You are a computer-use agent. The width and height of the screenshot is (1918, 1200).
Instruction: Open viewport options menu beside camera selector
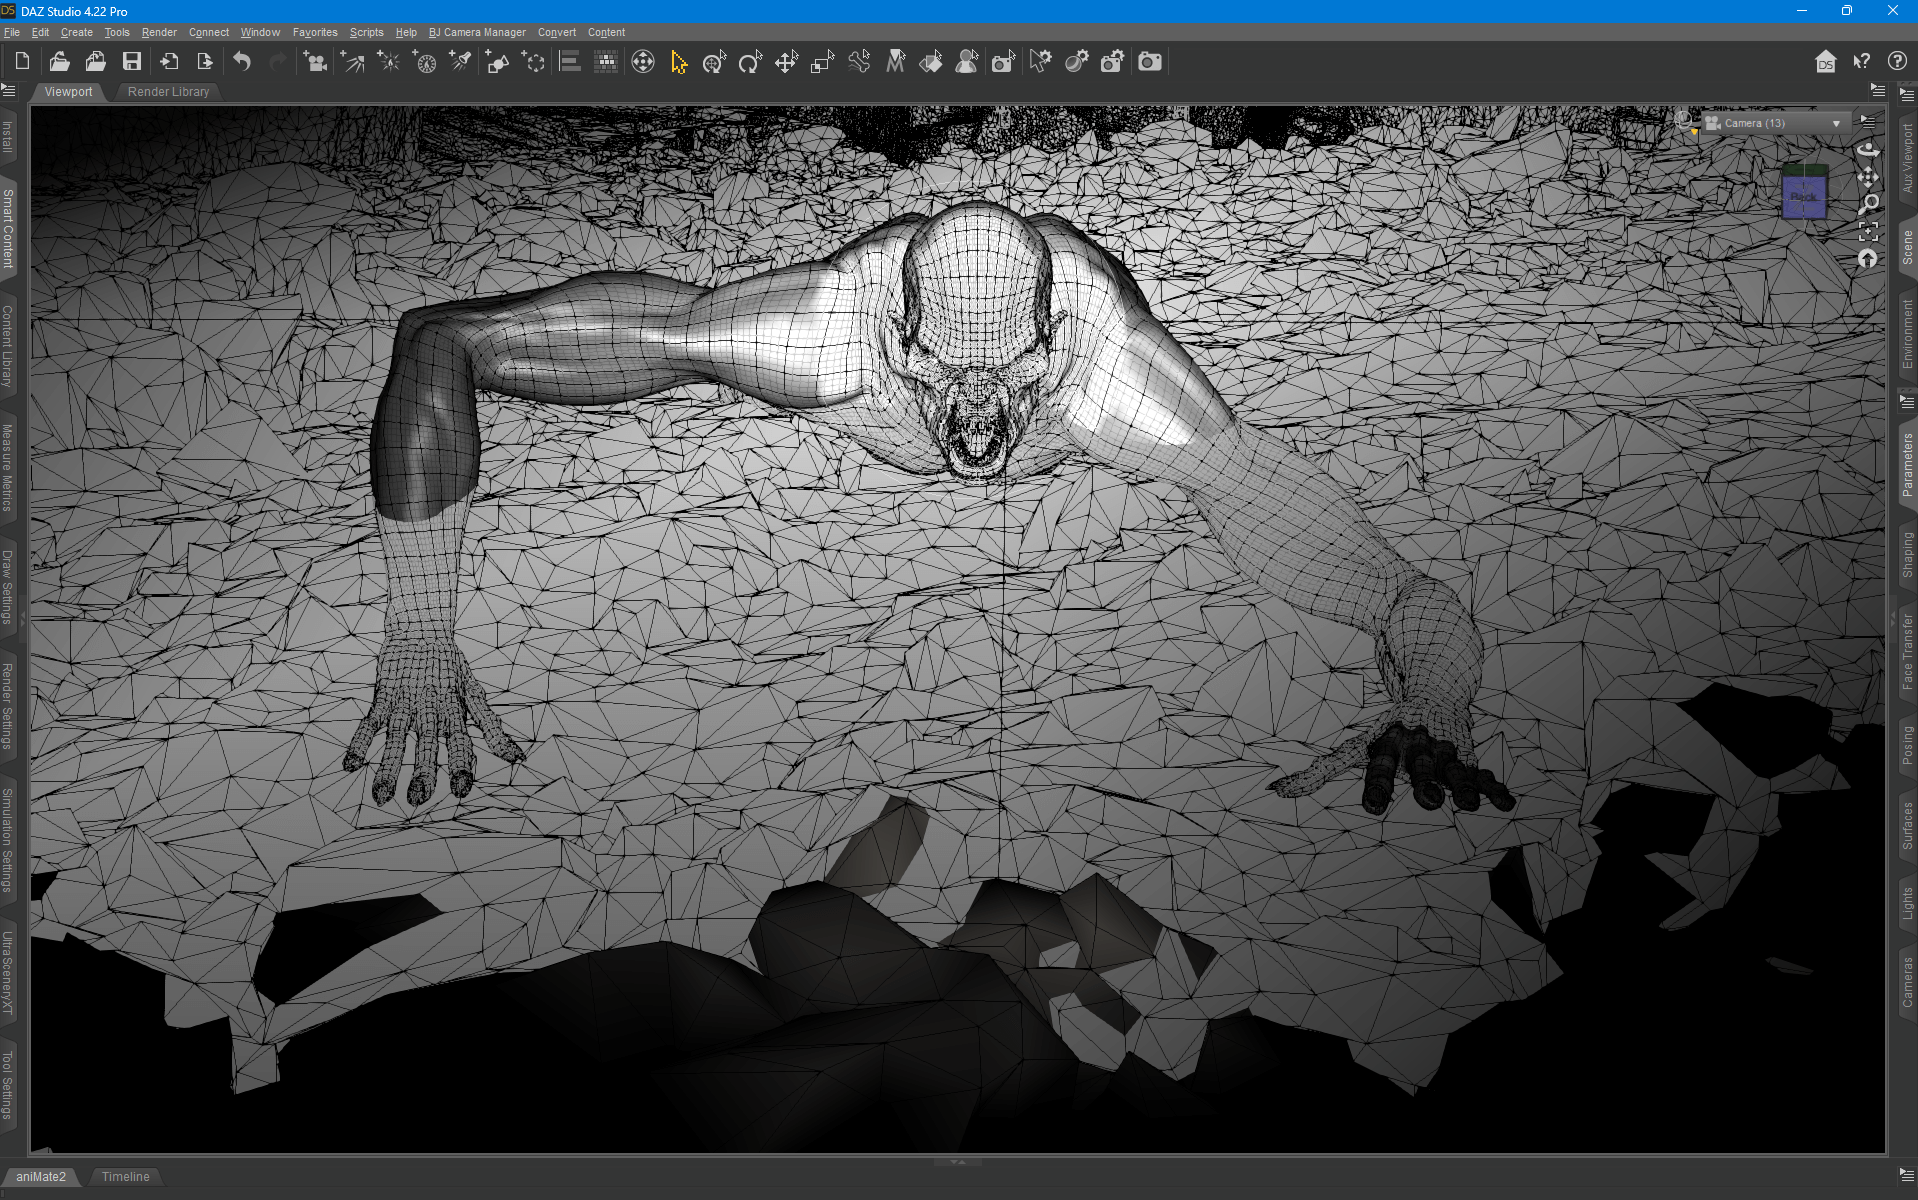coord(1867,121)
